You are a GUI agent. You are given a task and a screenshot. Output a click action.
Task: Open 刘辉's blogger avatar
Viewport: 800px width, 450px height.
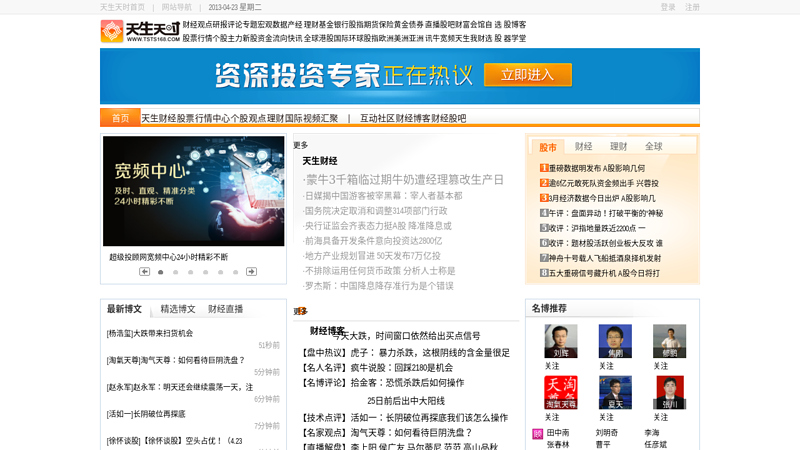(x=561, y=341)
